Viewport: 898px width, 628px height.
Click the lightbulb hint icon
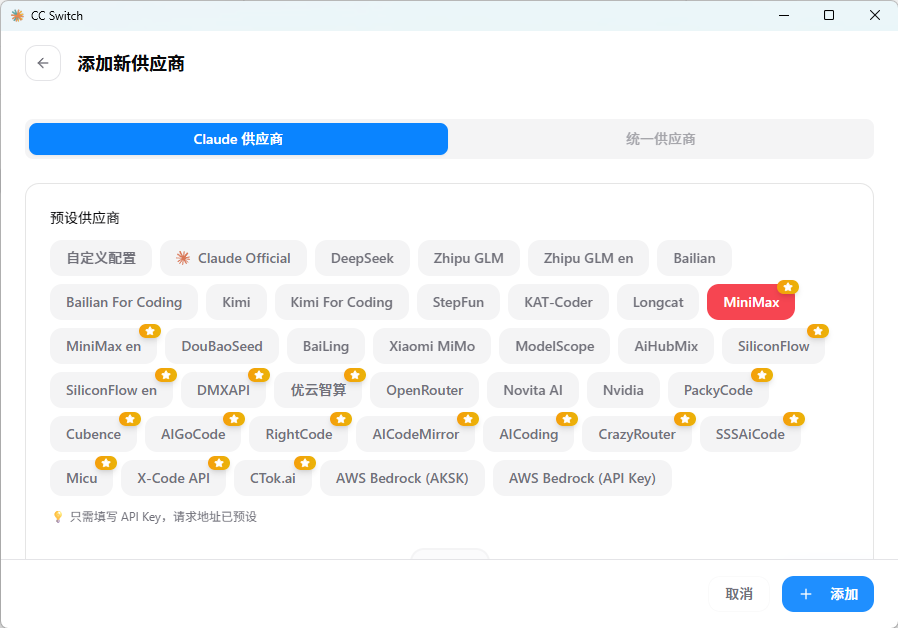(x=57, y=517)
